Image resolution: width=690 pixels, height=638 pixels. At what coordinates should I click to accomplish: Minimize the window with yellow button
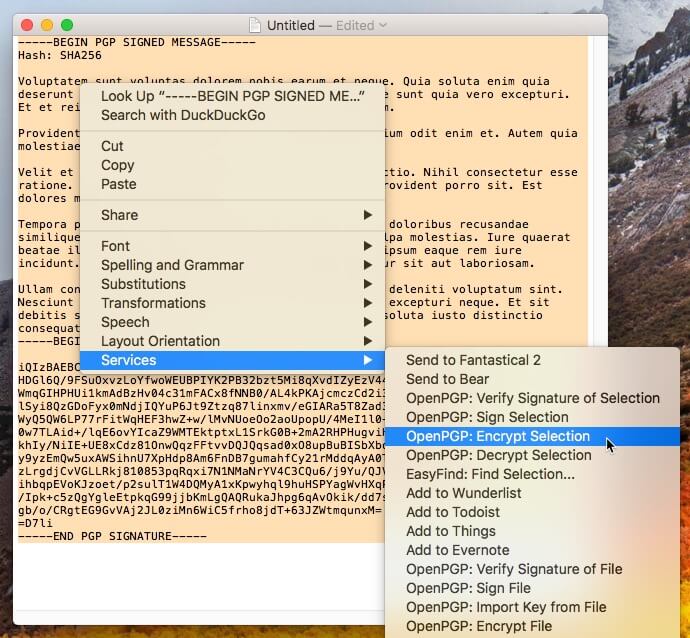(x=47, y=25)
